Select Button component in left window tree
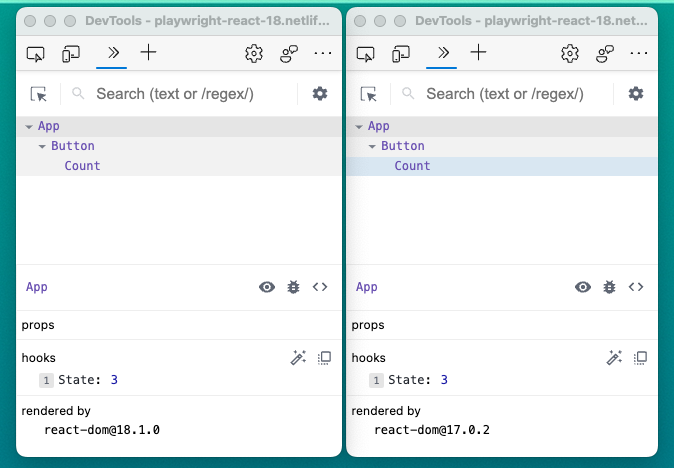 [x=73, y=146]
